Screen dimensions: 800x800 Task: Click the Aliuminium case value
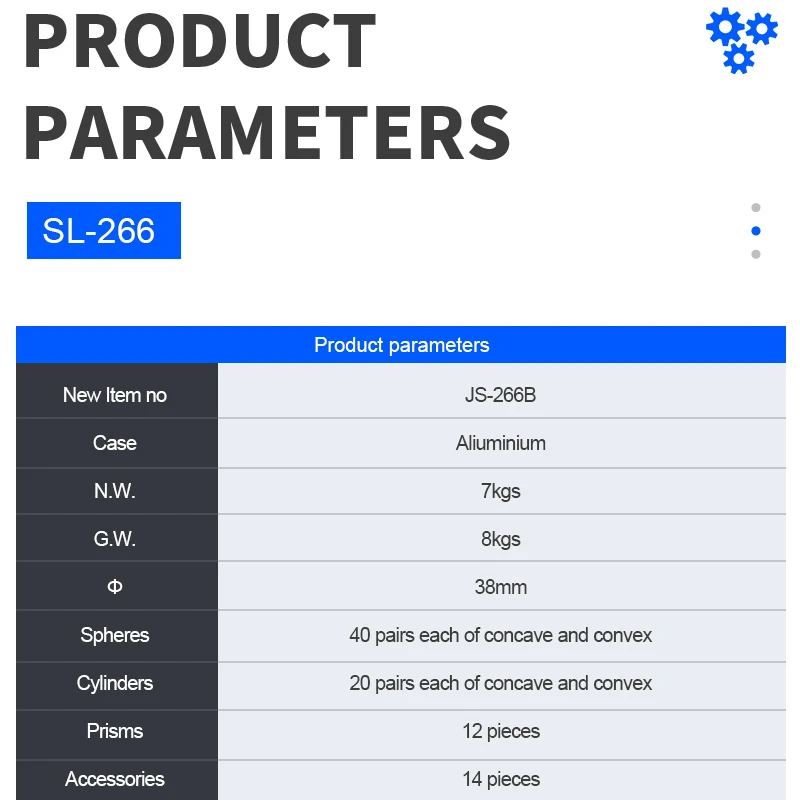click(x=501, y=443)
